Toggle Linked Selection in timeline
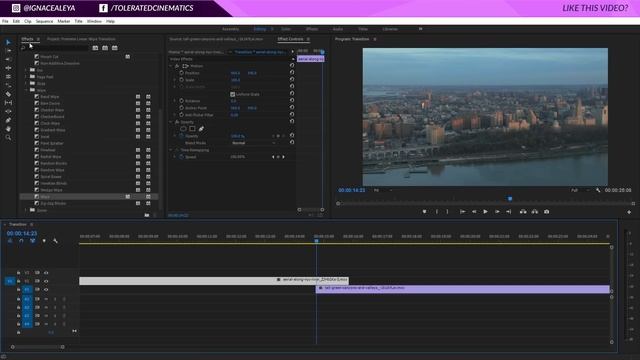 tap(32, 241)
